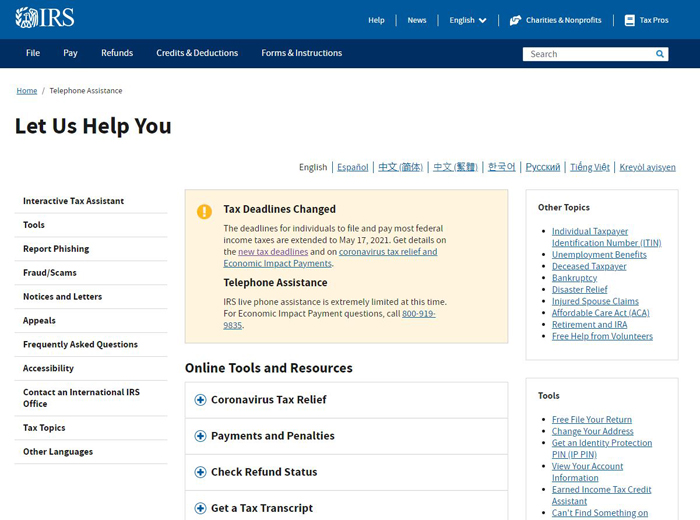Open Tax Pros page
Screen dimensions: 700x520
pyautogui.click(x=654, y=20)
